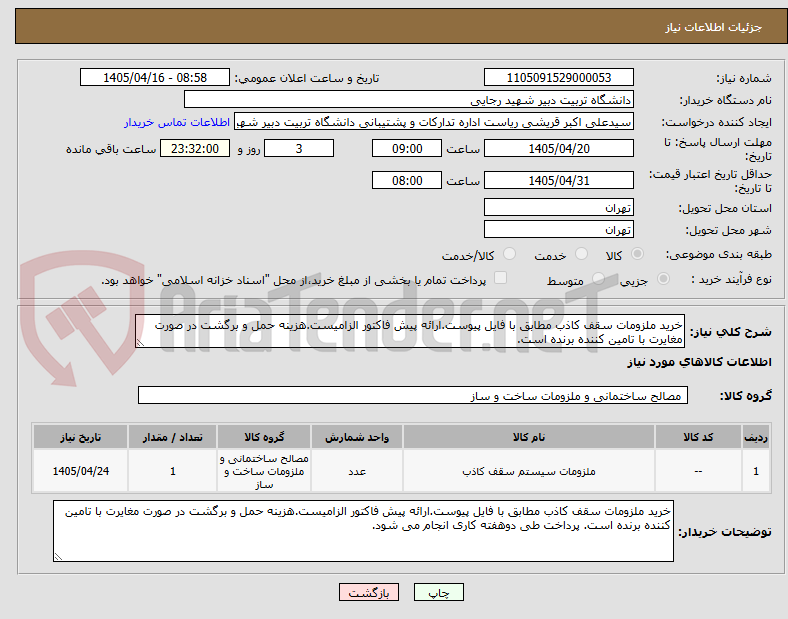Select the خدمت radio button

581,254
